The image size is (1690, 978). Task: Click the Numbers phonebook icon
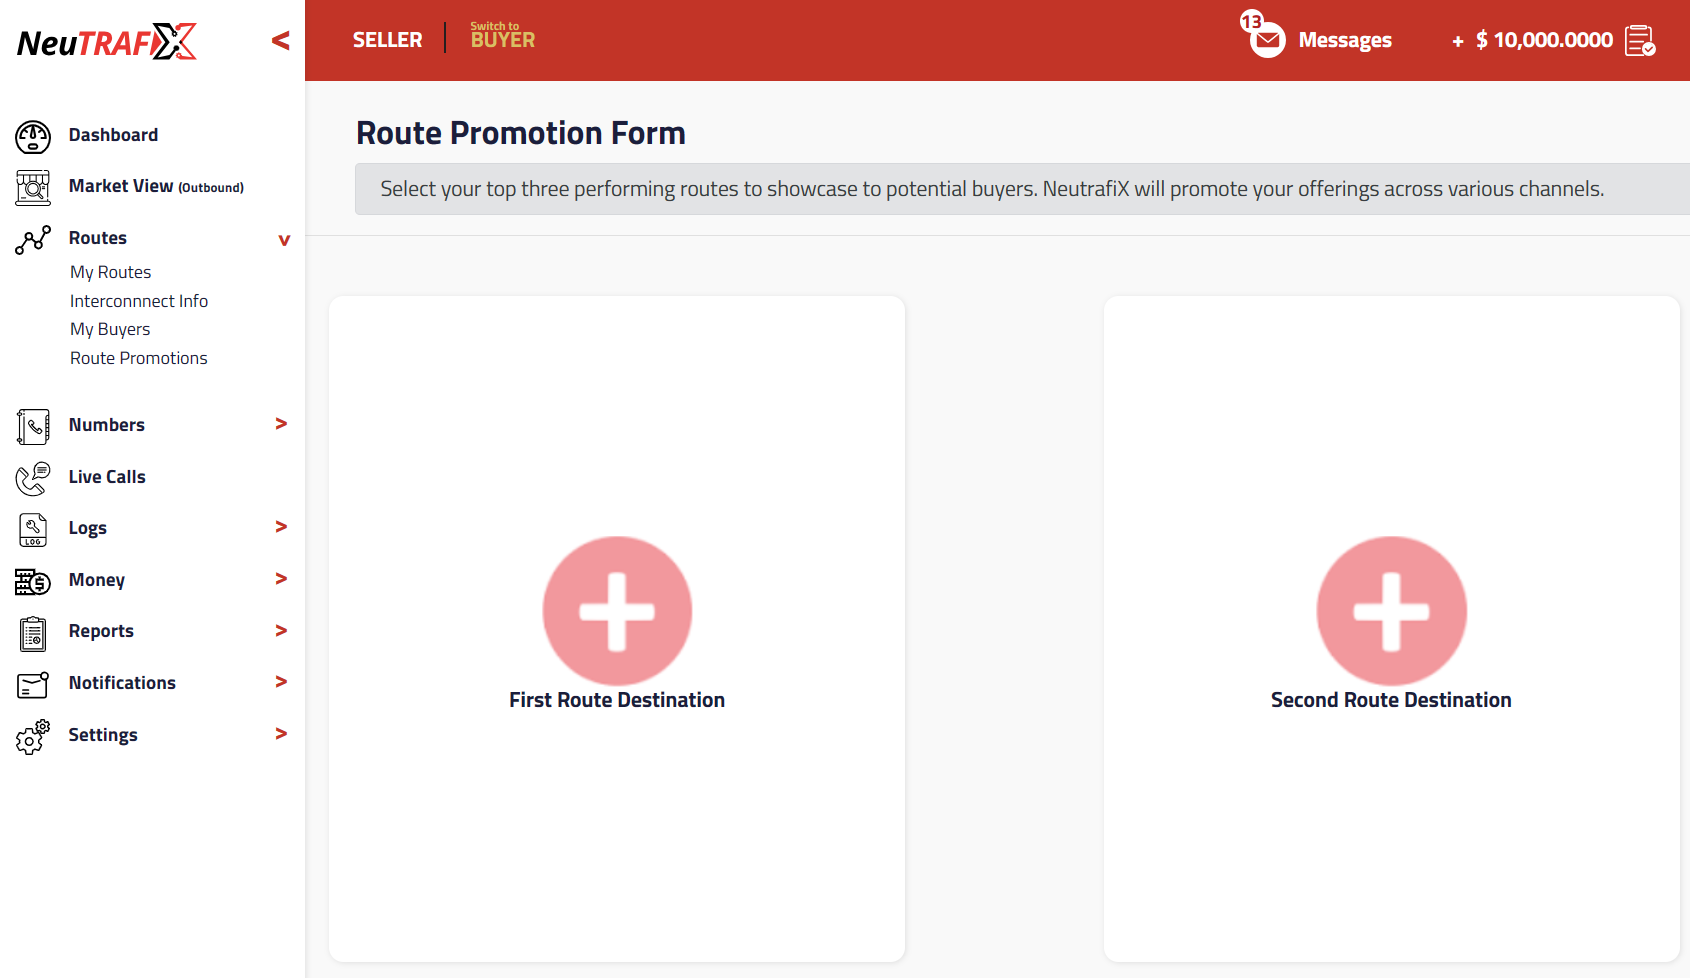pyautogui.click(x=33, y=426)
